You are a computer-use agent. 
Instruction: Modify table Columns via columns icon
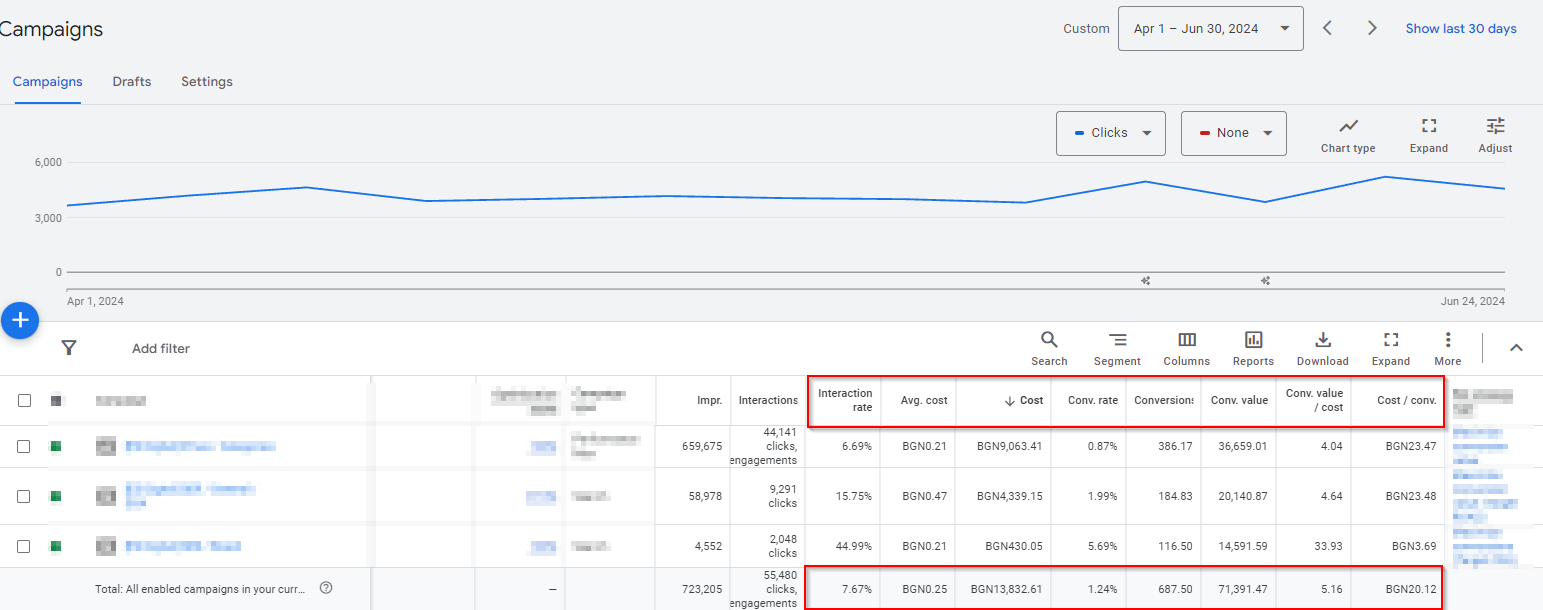pos(1186,348)
